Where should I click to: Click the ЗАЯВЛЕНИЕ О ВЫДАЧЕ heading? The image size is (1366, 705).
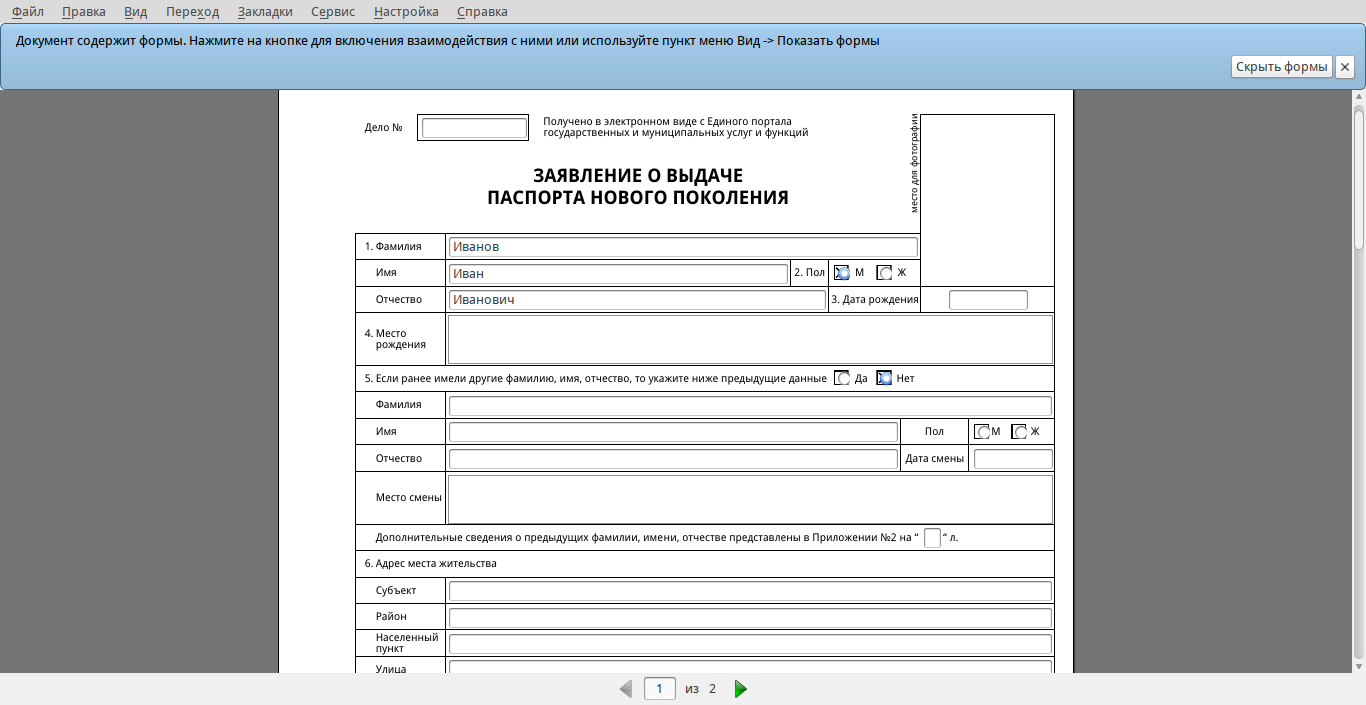(x=638, y=176)
